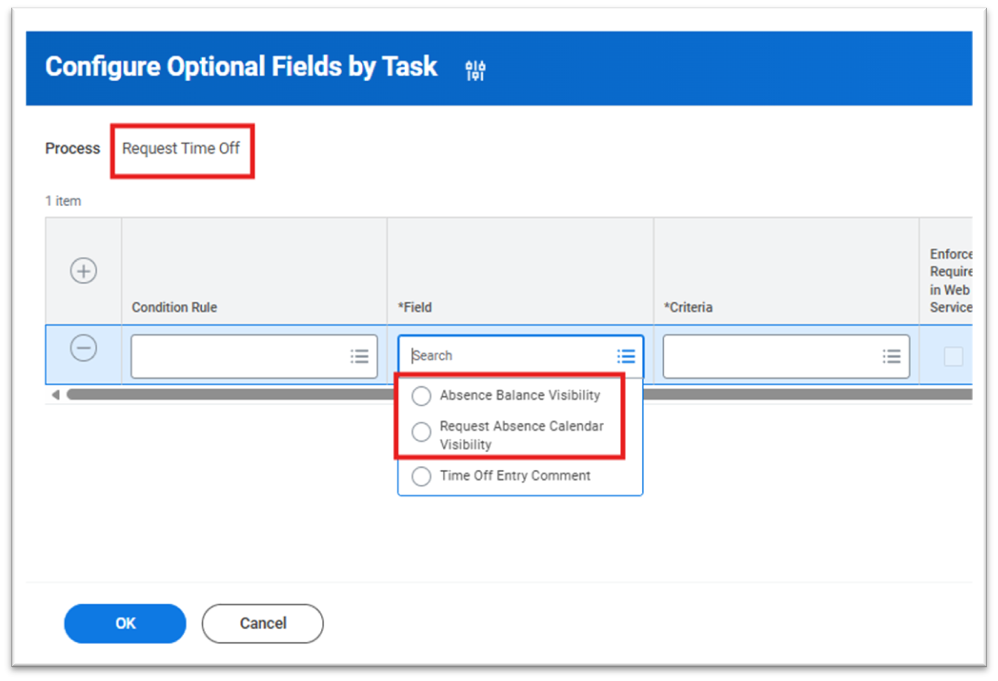Open the Request Time Off process link
This screenshot has width=998, height=681.
(x=181, y=149)
